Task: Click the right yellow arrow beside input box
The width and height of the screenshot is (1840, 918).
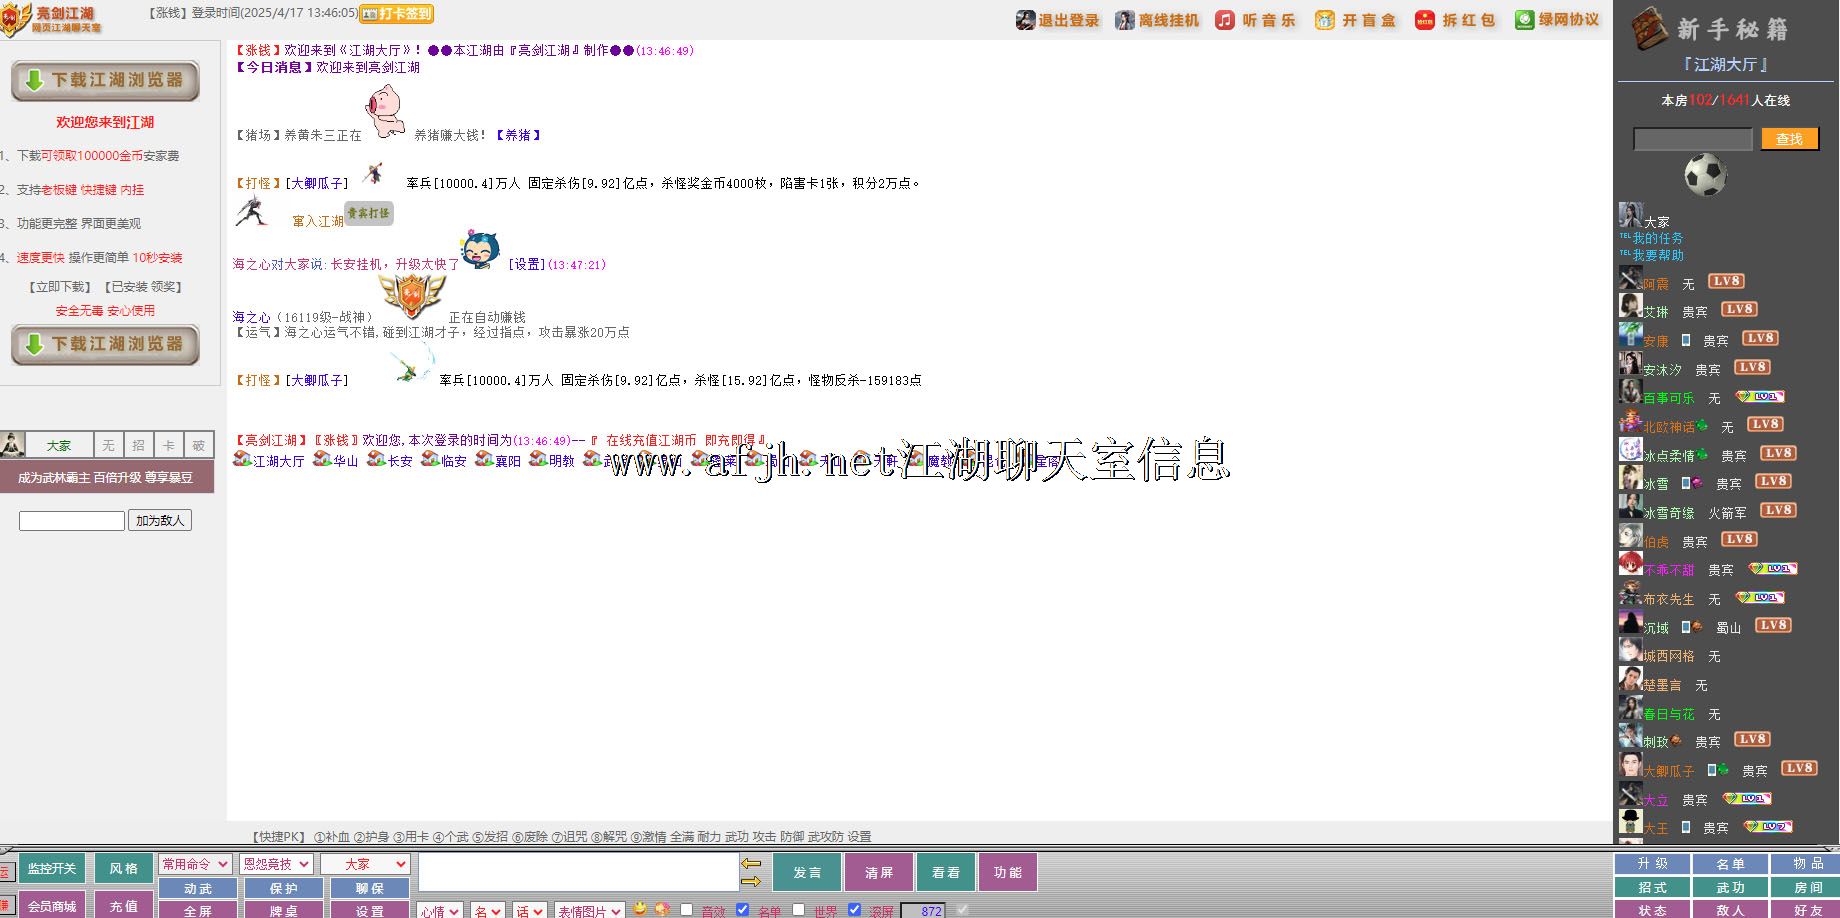Action: (751, 881)
